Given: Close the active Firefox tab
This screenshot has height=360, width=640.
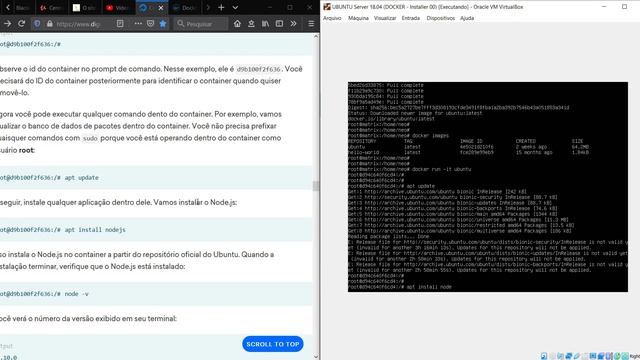Looking at the screenshot, I should tap(161, 7).
